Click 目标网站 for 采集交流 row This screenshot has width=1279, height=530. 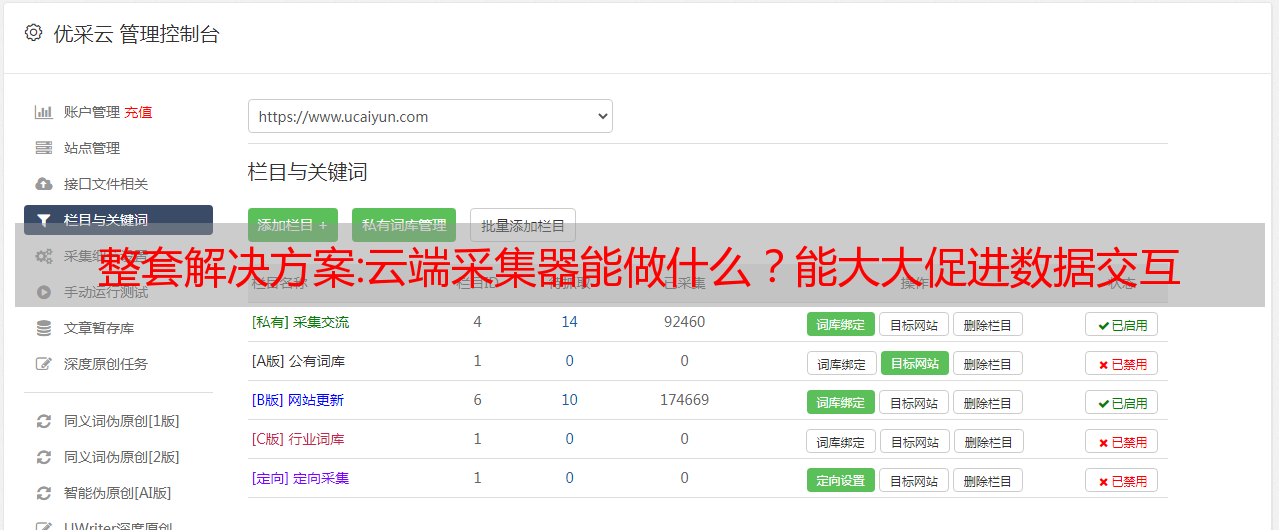pos(914,324)
